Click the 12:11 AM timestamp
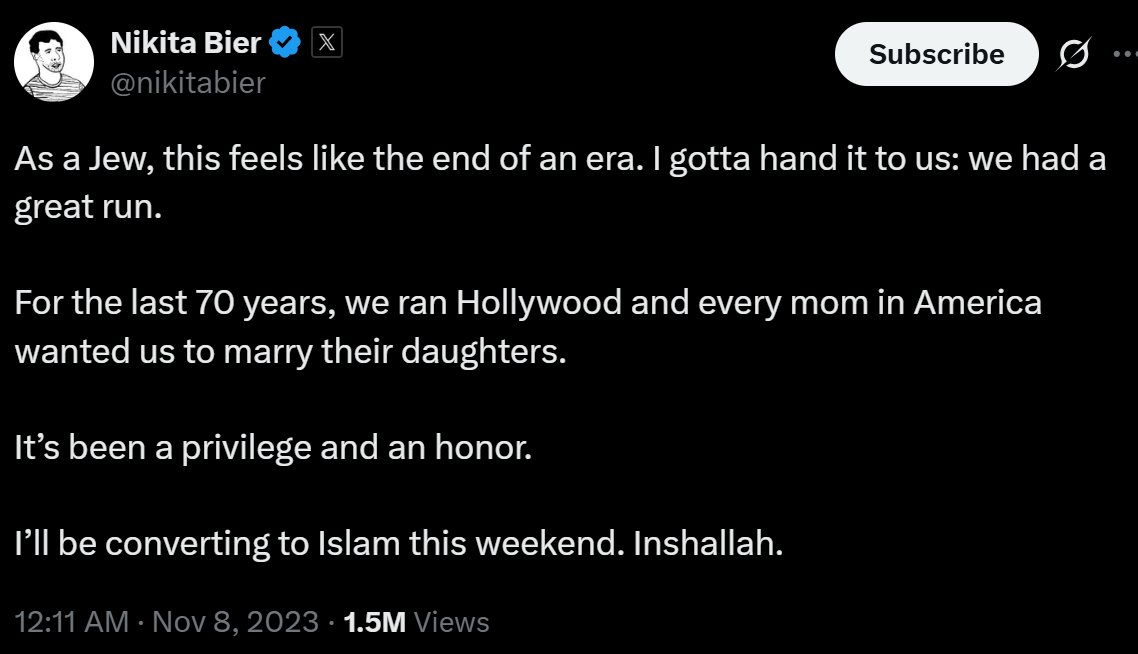The width and height of the screenshot is (1138, 654). (x=71, y=622)
